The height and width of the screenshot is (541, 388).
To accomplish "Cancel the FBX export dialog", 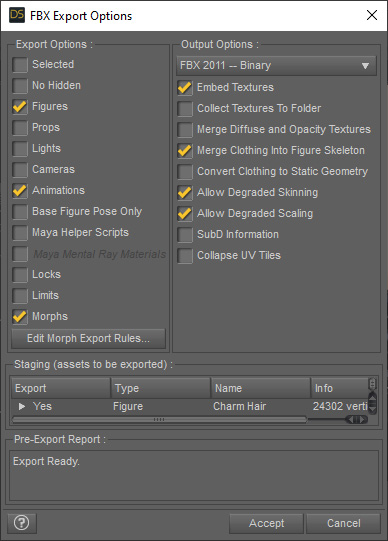I will [x=344, y=523].
